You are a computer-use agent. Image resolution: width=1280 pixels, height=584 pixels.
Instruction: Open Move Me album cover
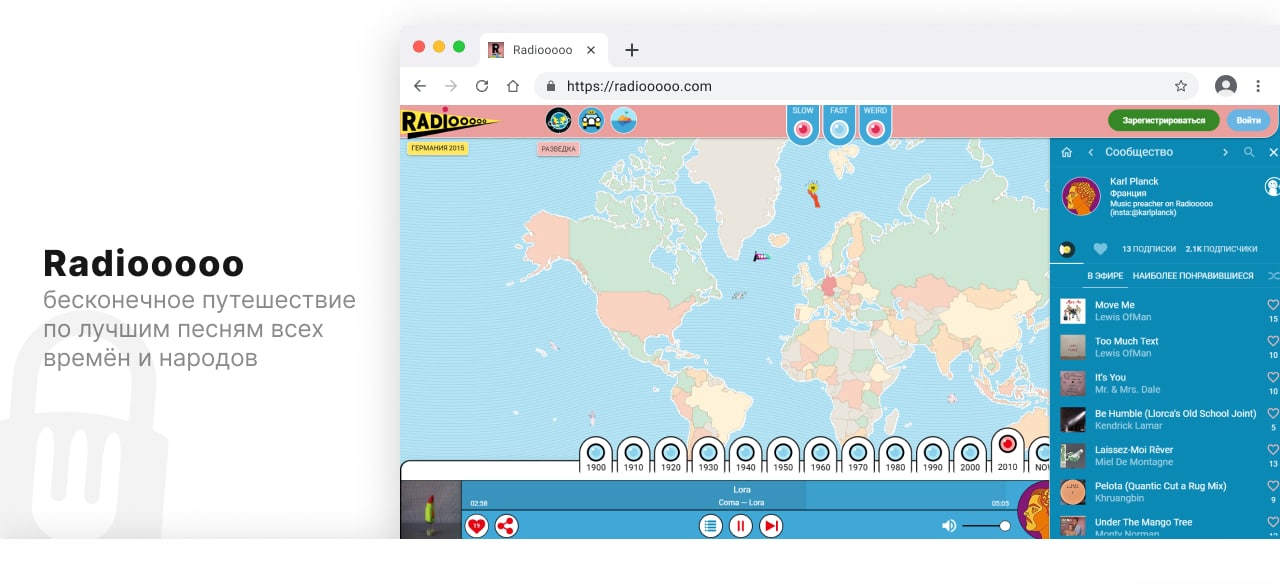1073,311
